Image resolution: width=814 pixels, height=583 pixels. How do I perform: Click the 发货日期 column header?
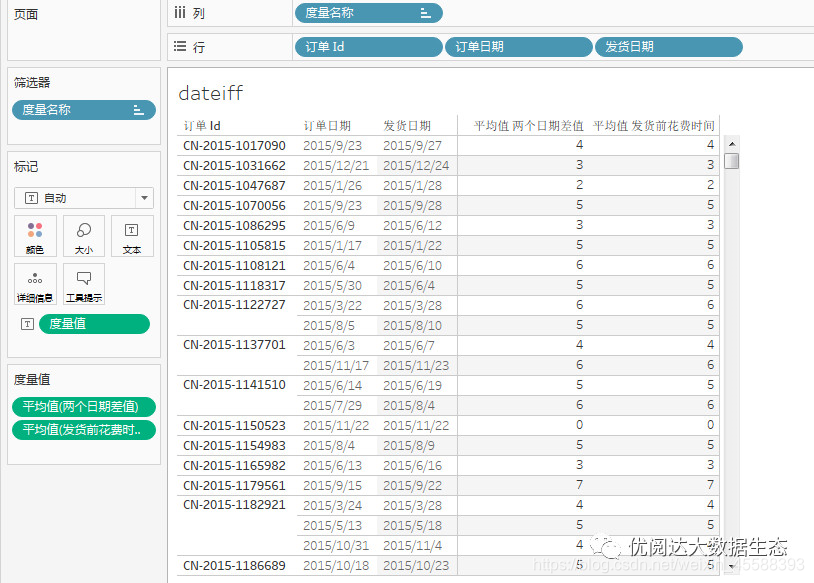pos(407,126)
